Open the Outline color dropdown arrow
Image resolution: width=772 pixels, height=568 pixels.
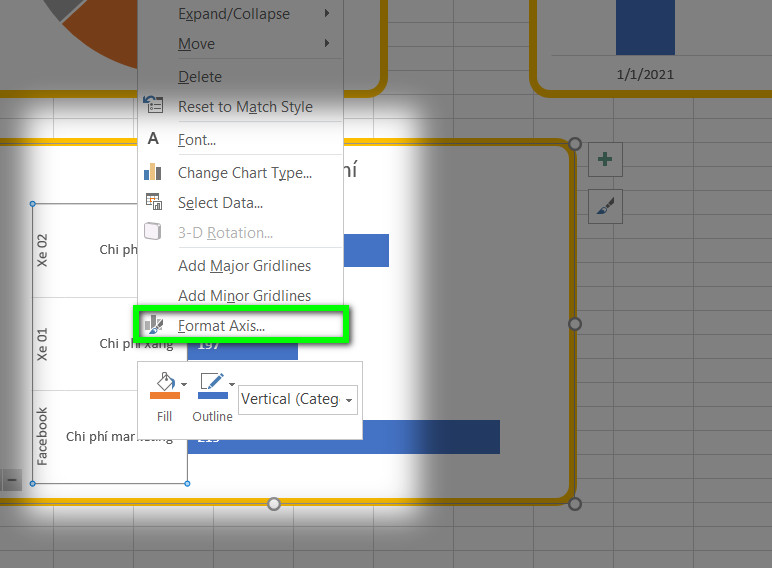[231, 384]
